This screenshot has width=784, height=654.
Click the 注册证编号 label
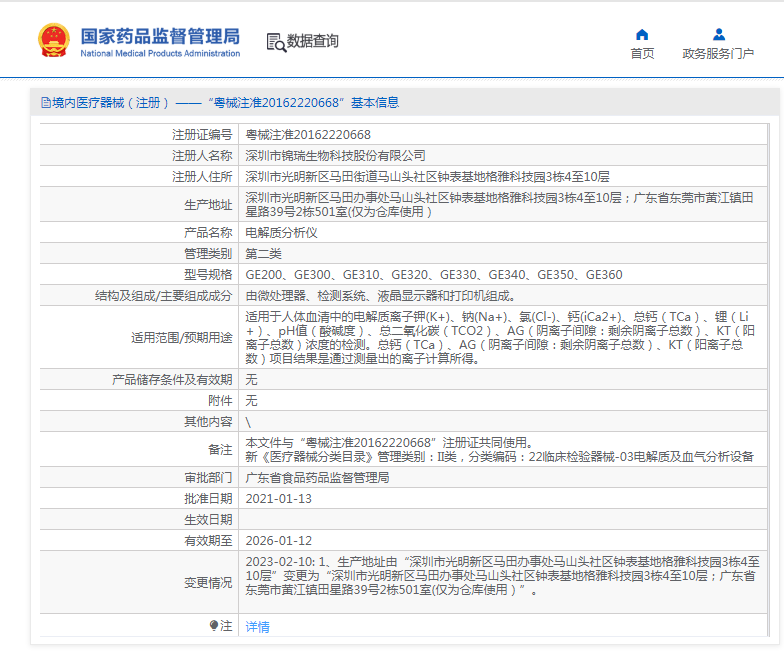click(202, 135)
